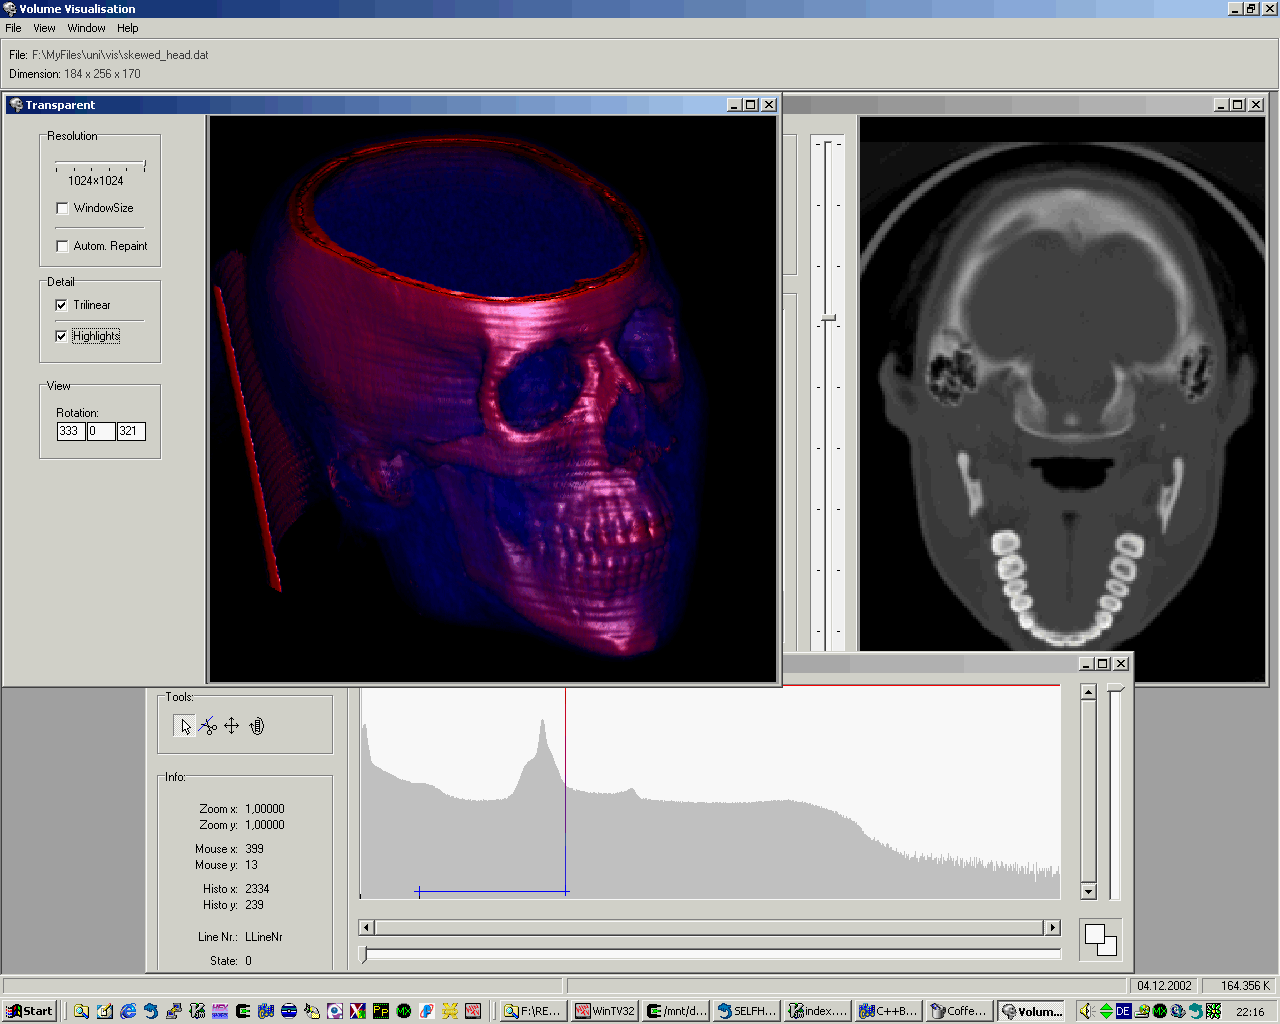
Task: Click the DE language tray indicator
Action: pyautogui.click(x=1124, y=1011)
